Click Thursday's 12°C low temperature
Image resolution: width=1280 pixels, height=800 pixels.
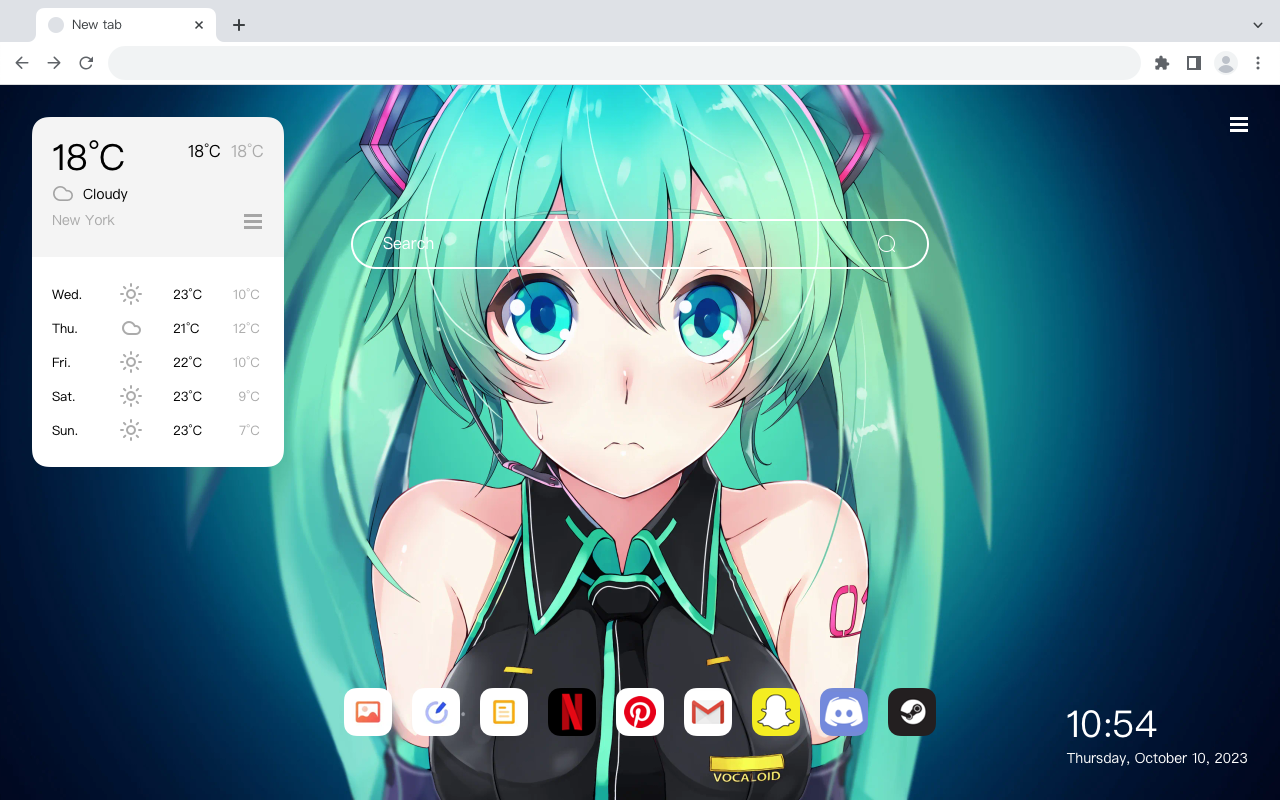pos(247,328)
